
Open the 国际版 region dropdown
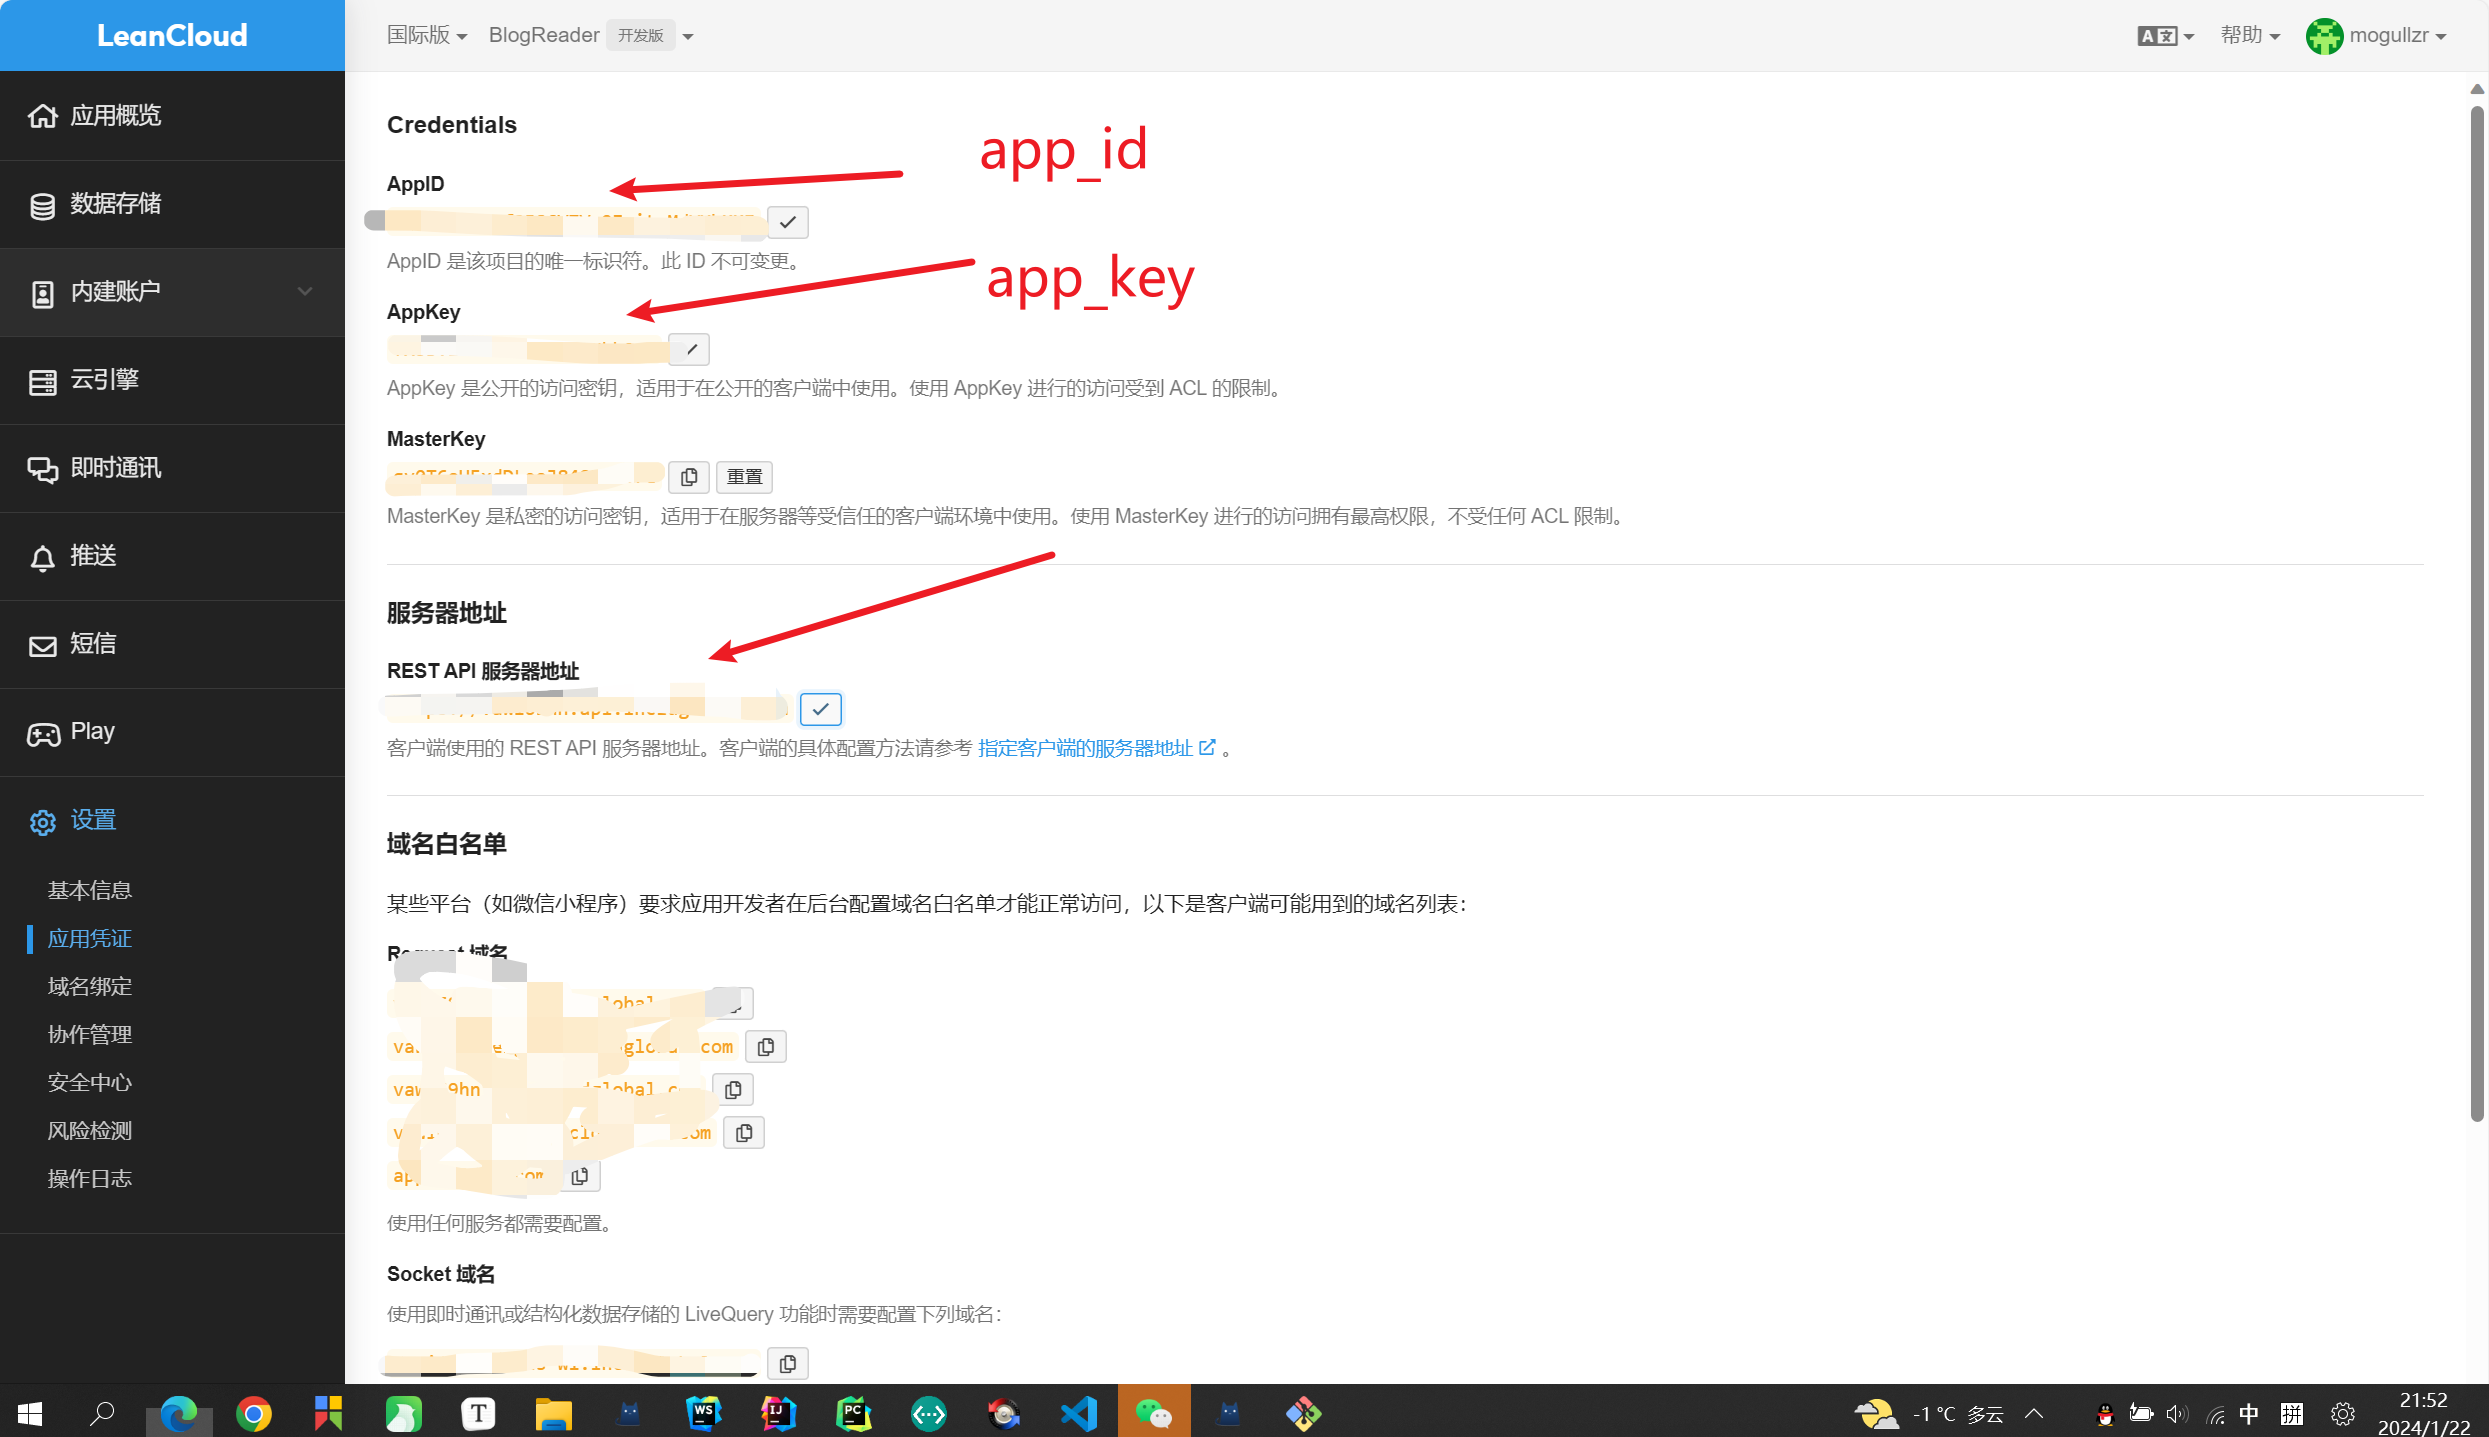tap(427, 35)
